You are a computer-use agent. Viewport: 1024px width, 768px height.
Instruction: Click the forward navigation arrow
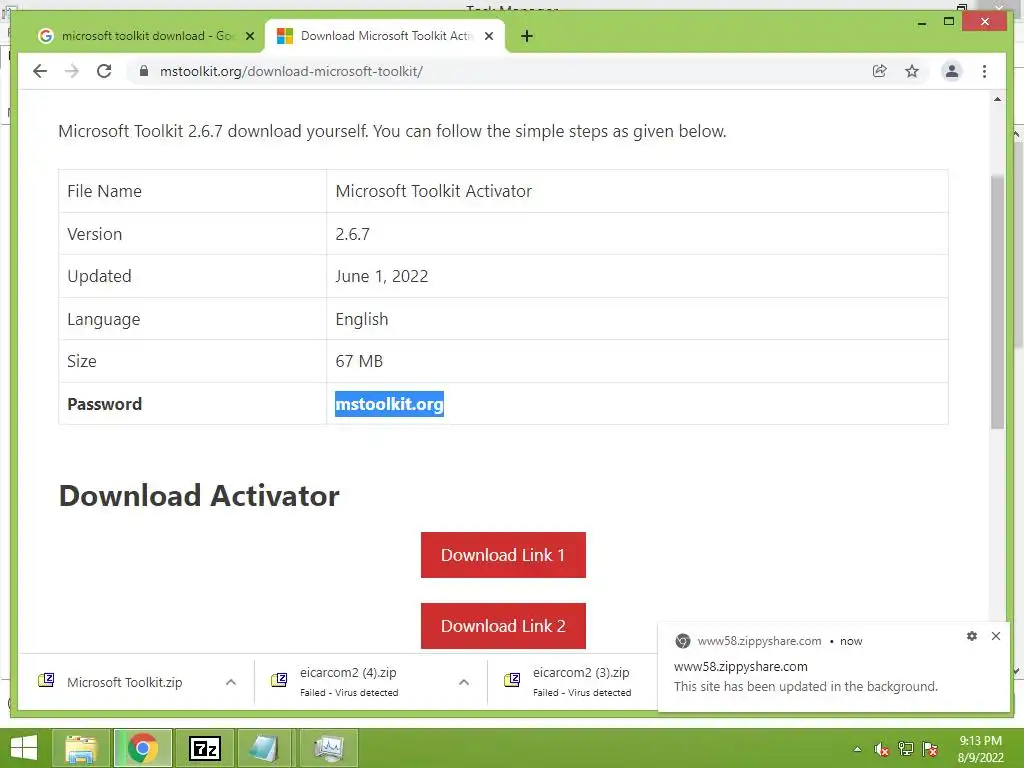[72, 71]
